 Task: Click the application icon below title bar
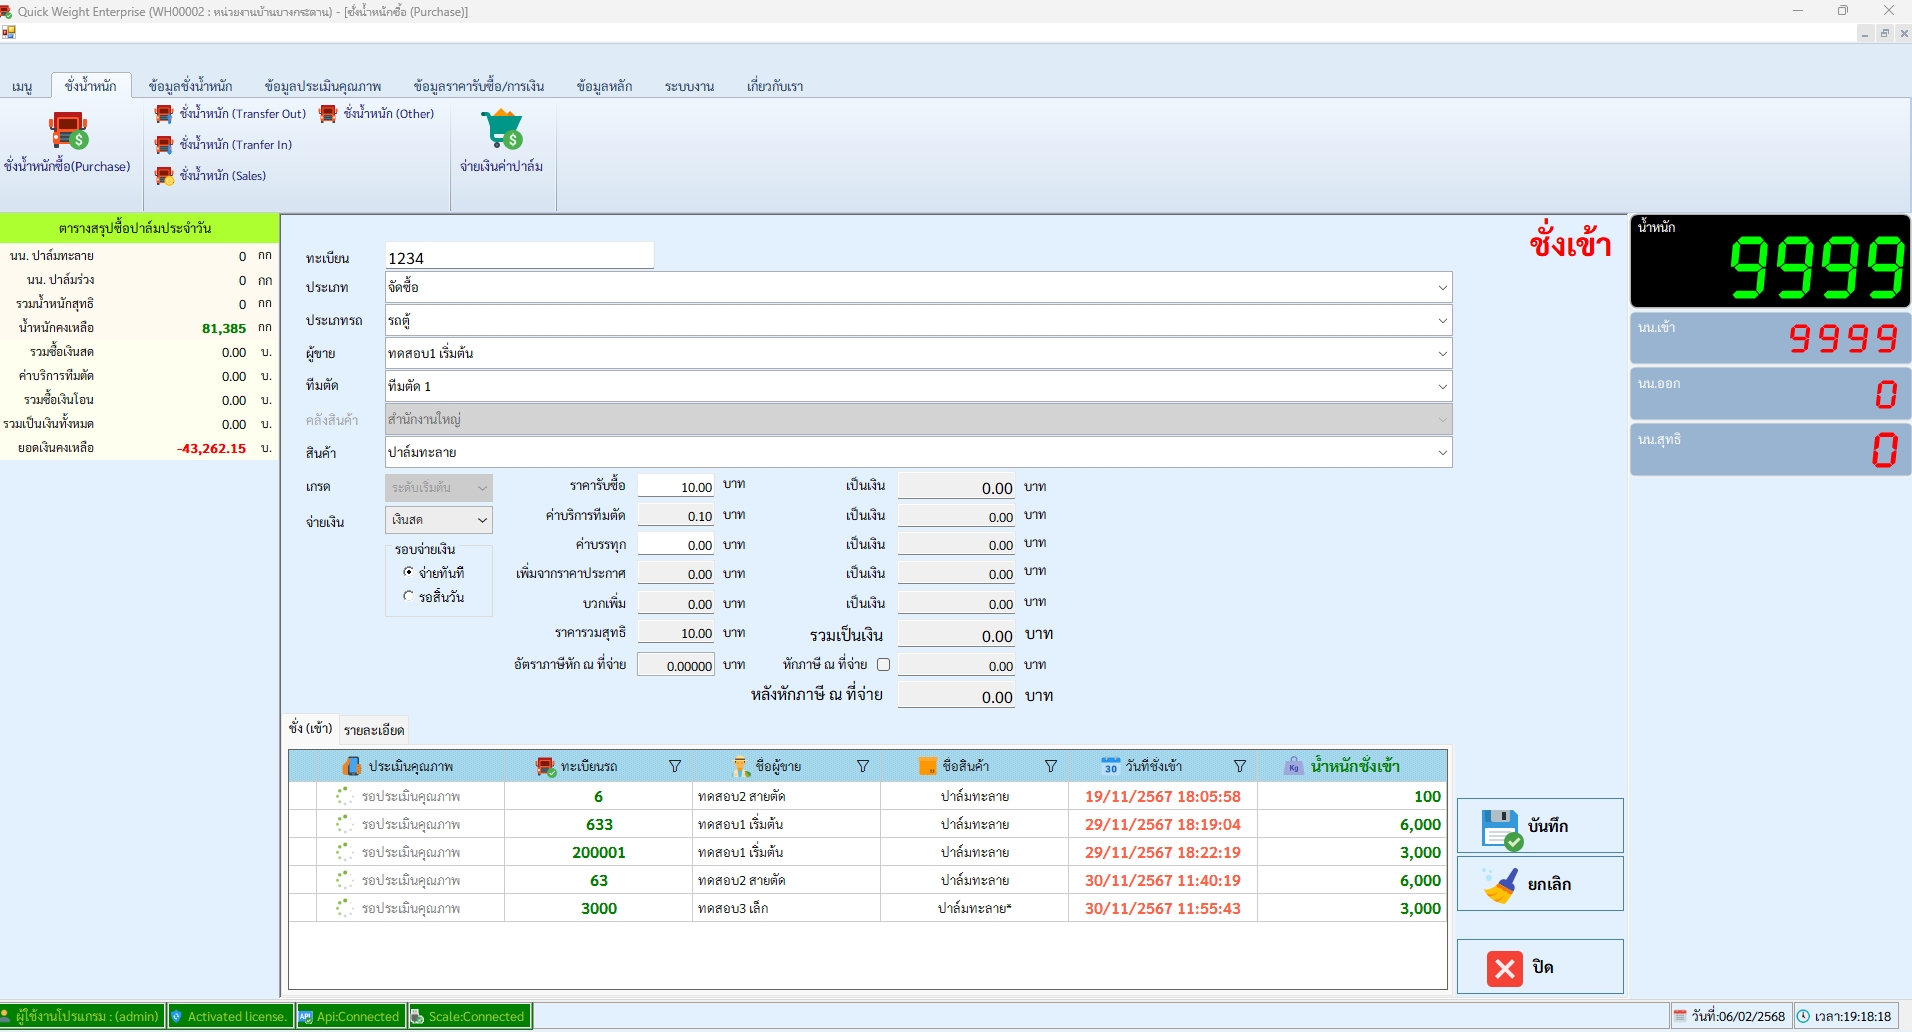[x=8, y=32]
